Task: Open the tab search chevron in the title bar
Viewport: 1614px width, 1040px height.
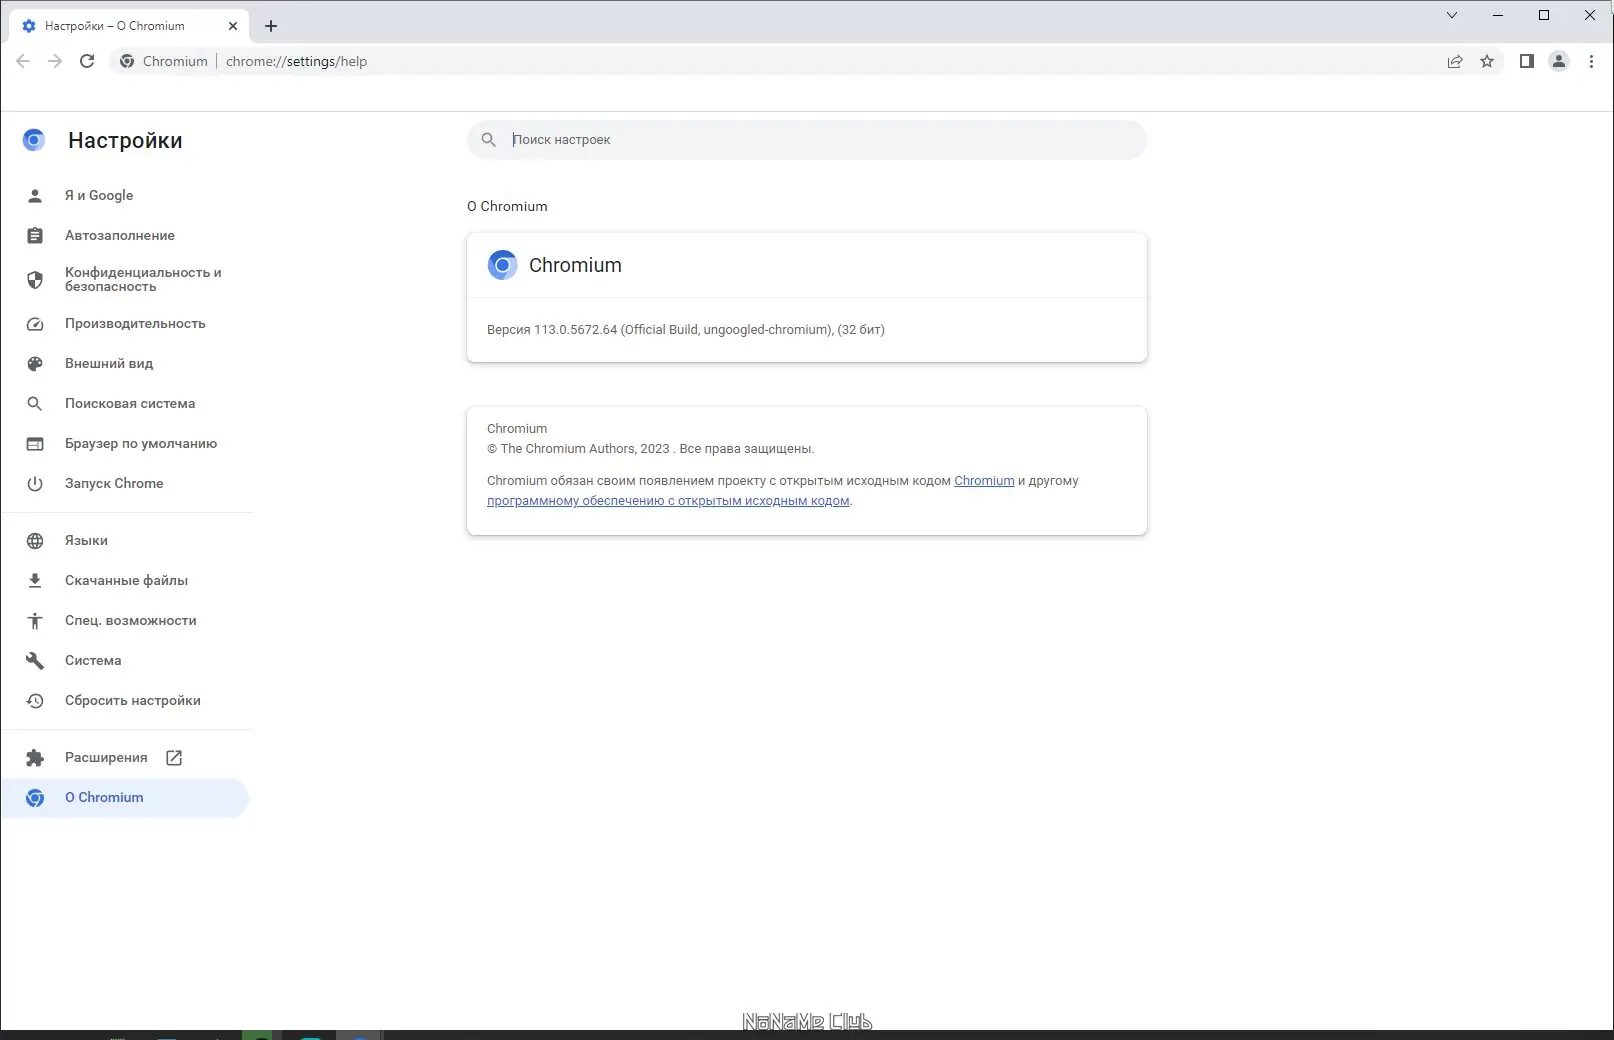Action: coord(1452,15)
